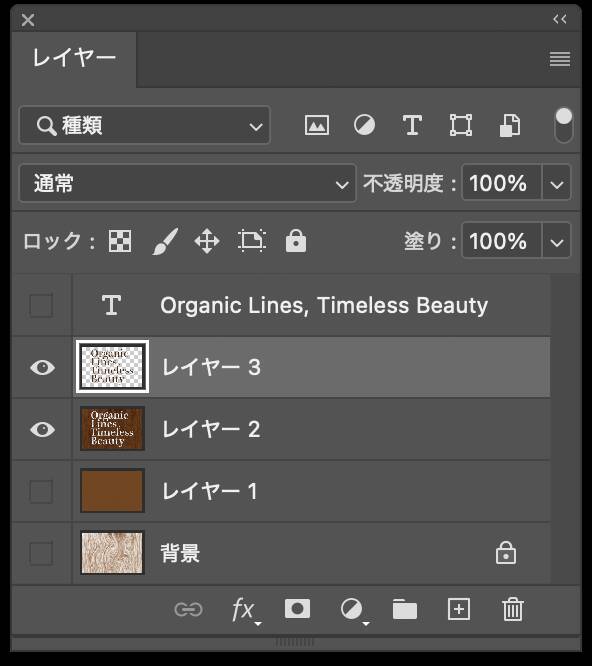Filter for shape layers
The image size is (592, 666).
tap(461, 125)
